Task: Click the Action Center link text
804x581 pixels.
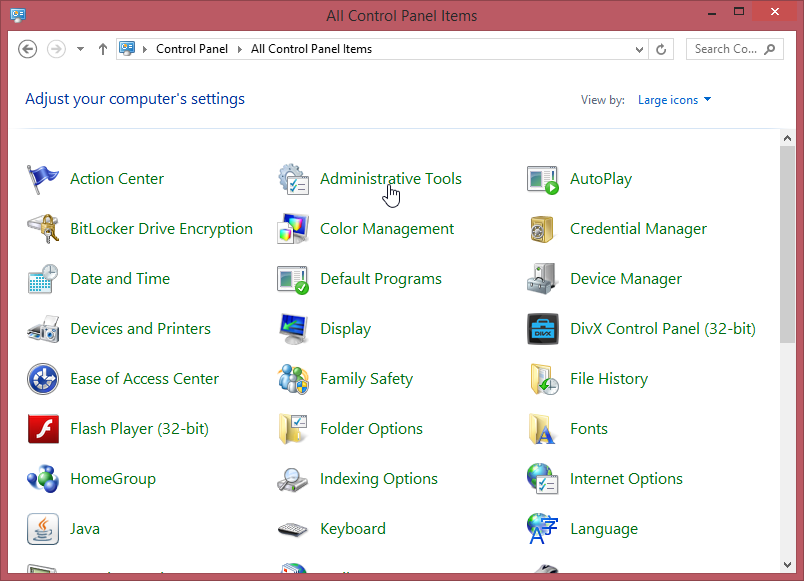Action: tap(117, 179)
